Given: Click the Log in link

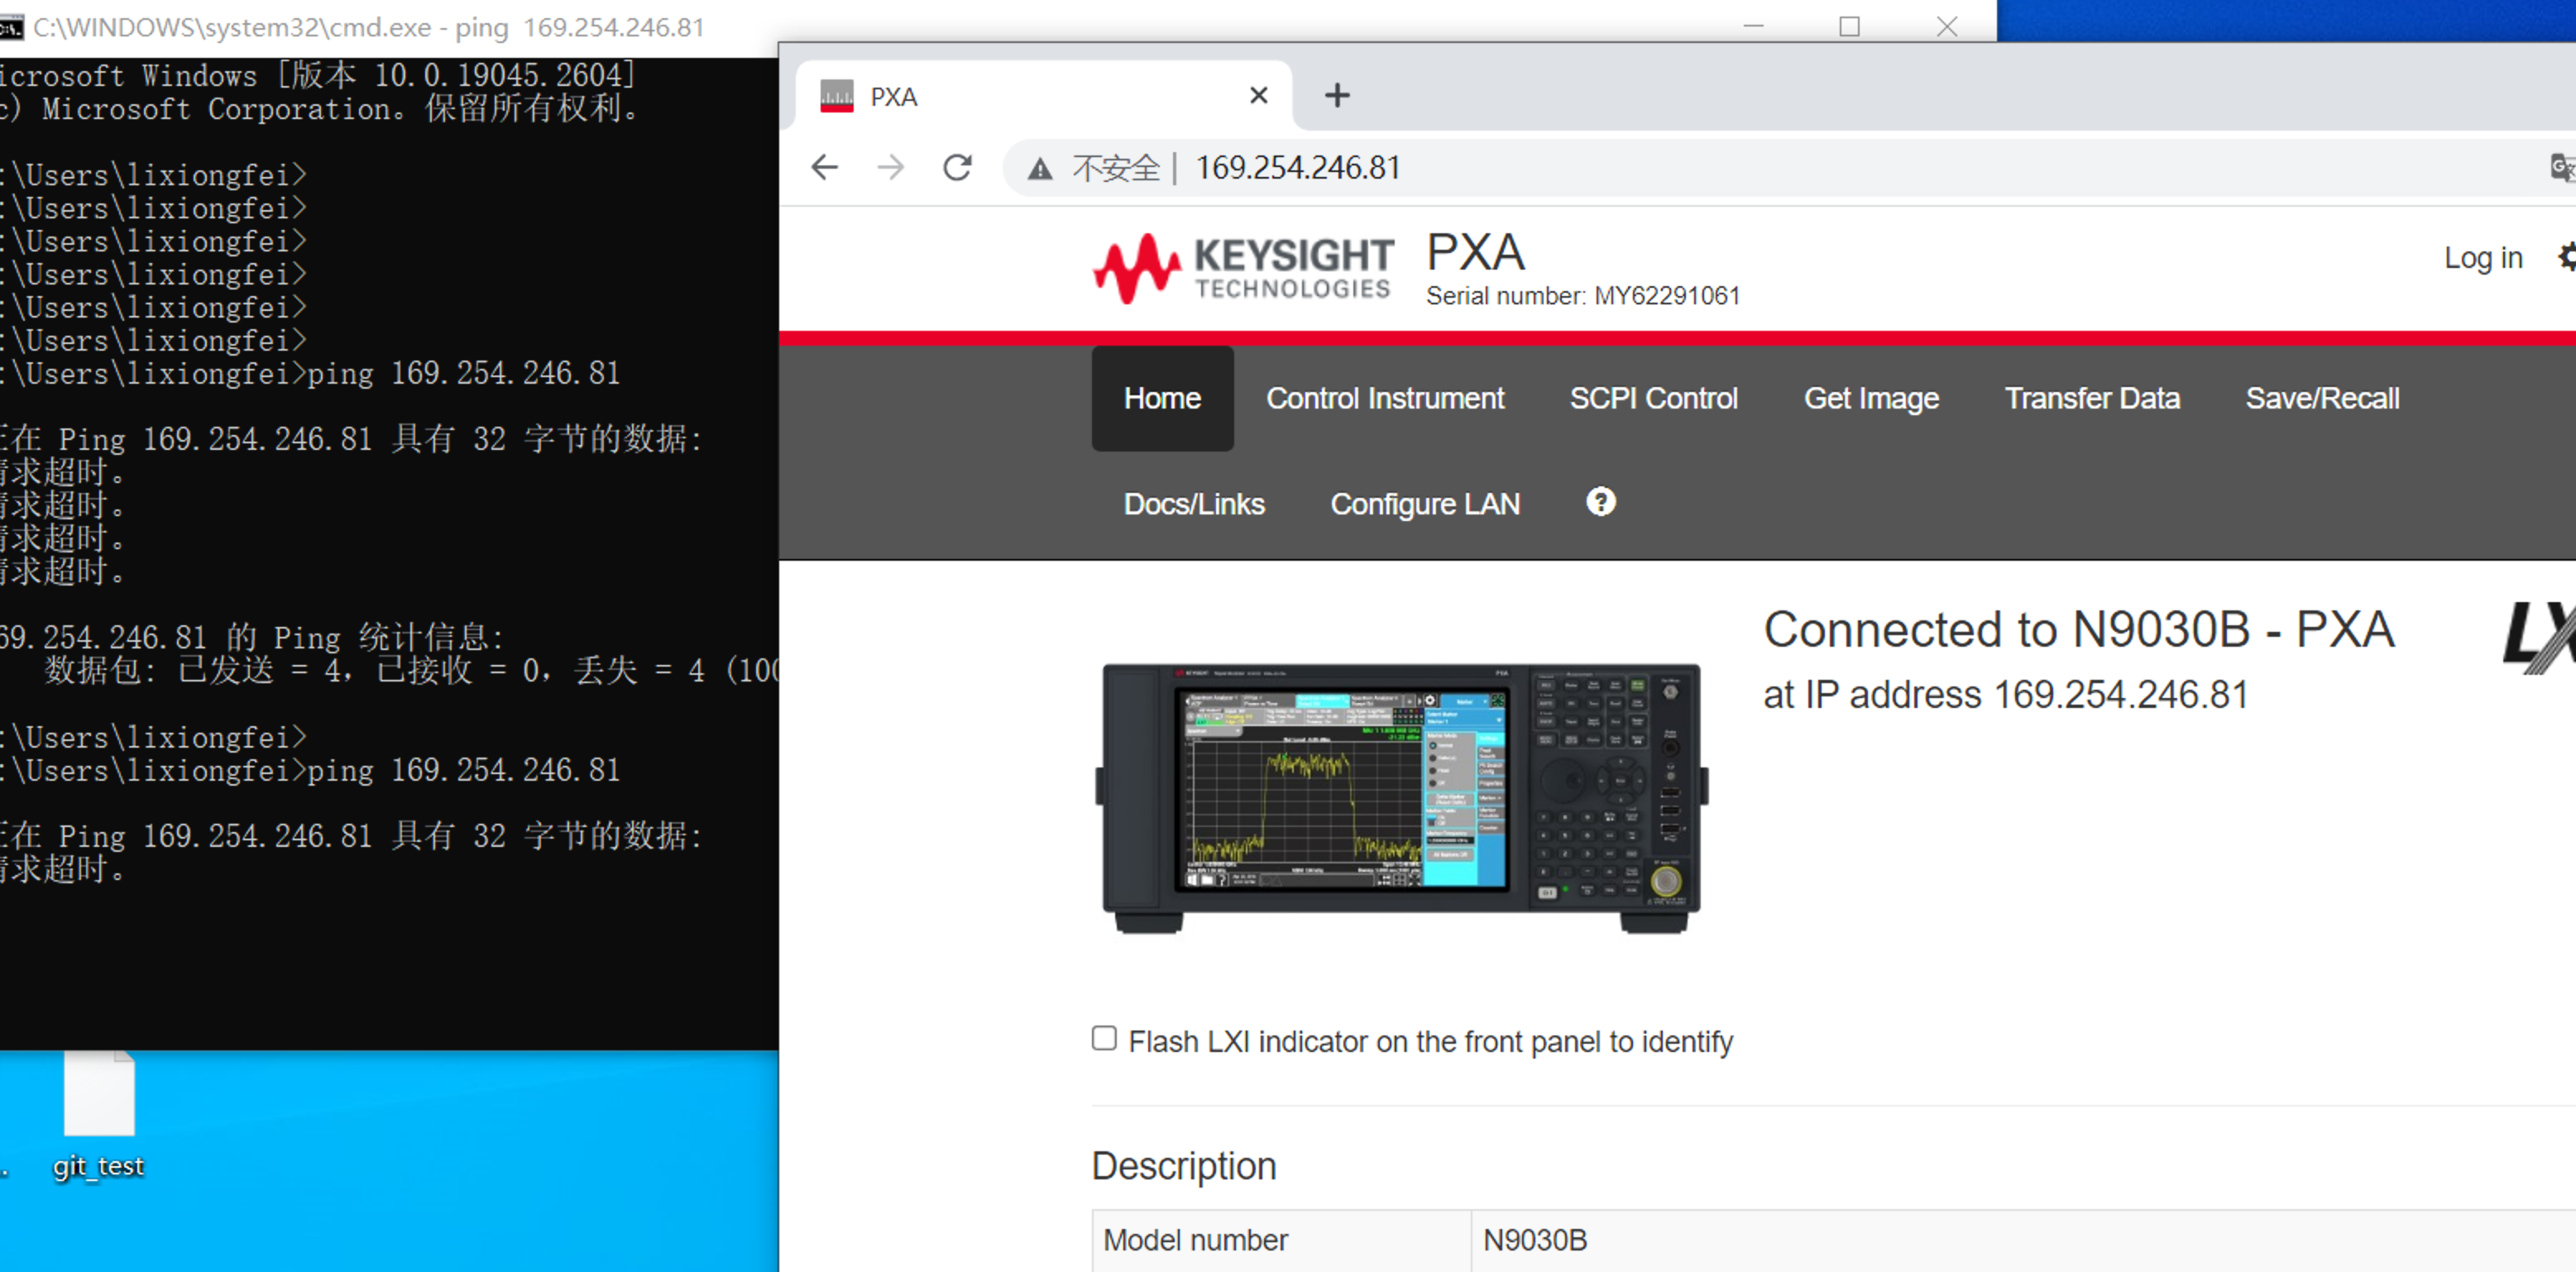Looking at the screenshot, I should (x=2483, y=258).
